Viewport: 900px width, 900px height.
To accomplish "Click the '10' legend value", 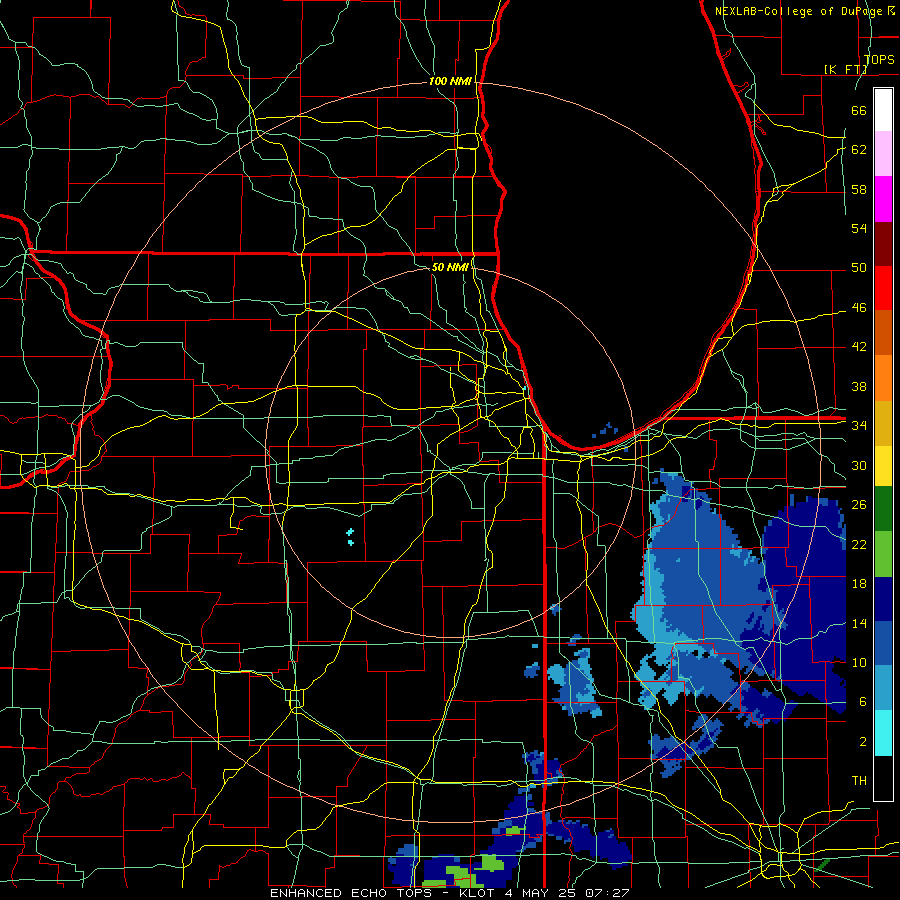I will tap(859, 663).
